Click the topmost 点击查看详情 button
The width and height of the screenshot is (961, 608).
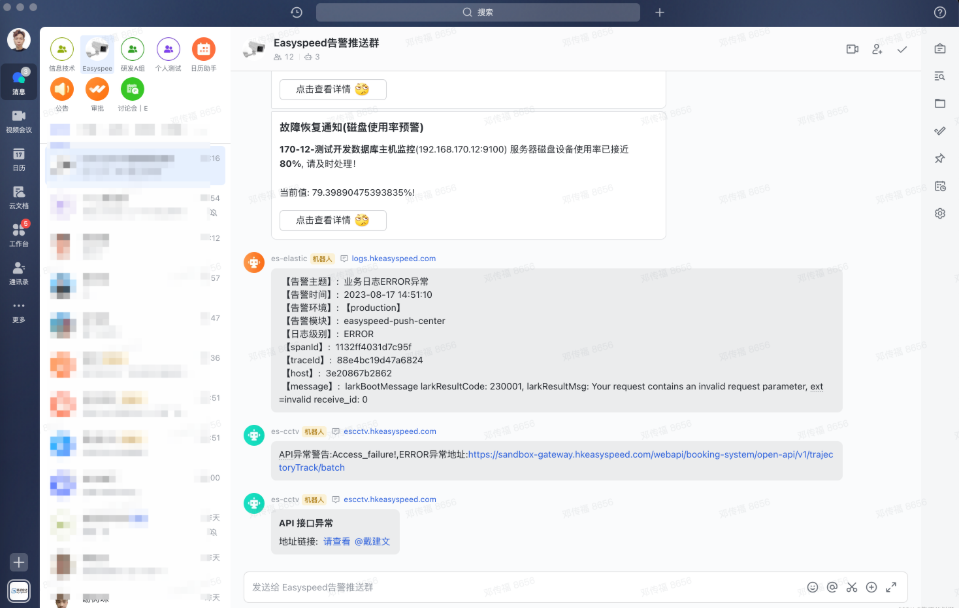pyautogui.click(x=333, y=89)
